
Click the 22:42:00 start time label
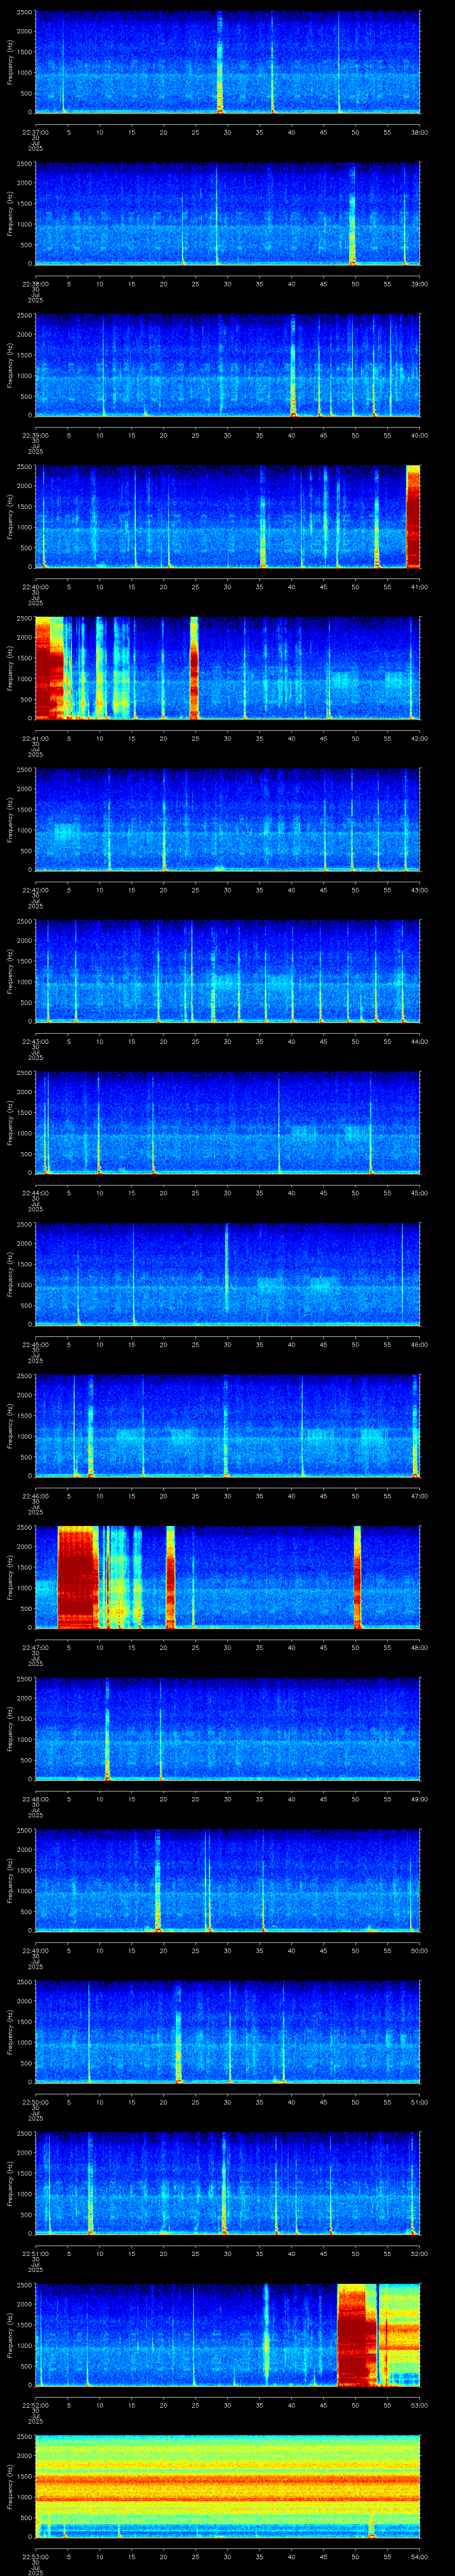35,890
